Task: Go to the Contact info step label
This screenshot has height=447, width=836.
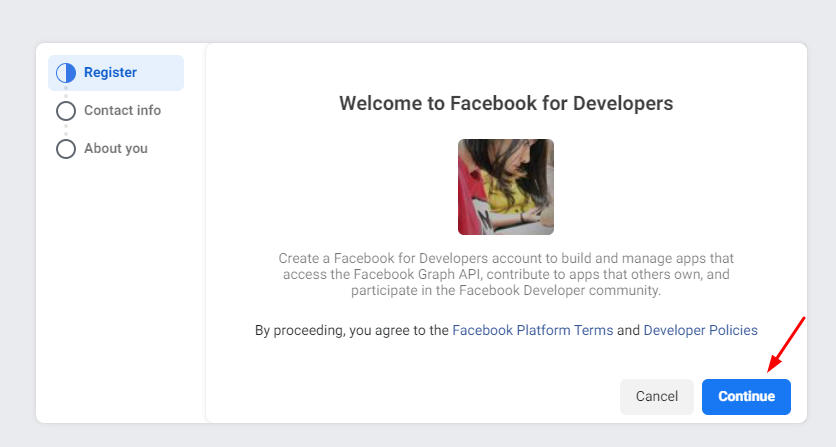Action: 123,110
